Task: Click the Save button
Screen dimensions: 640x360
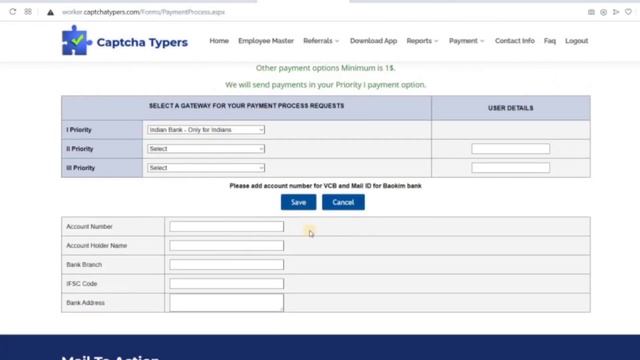Action: tap(298, 202)
